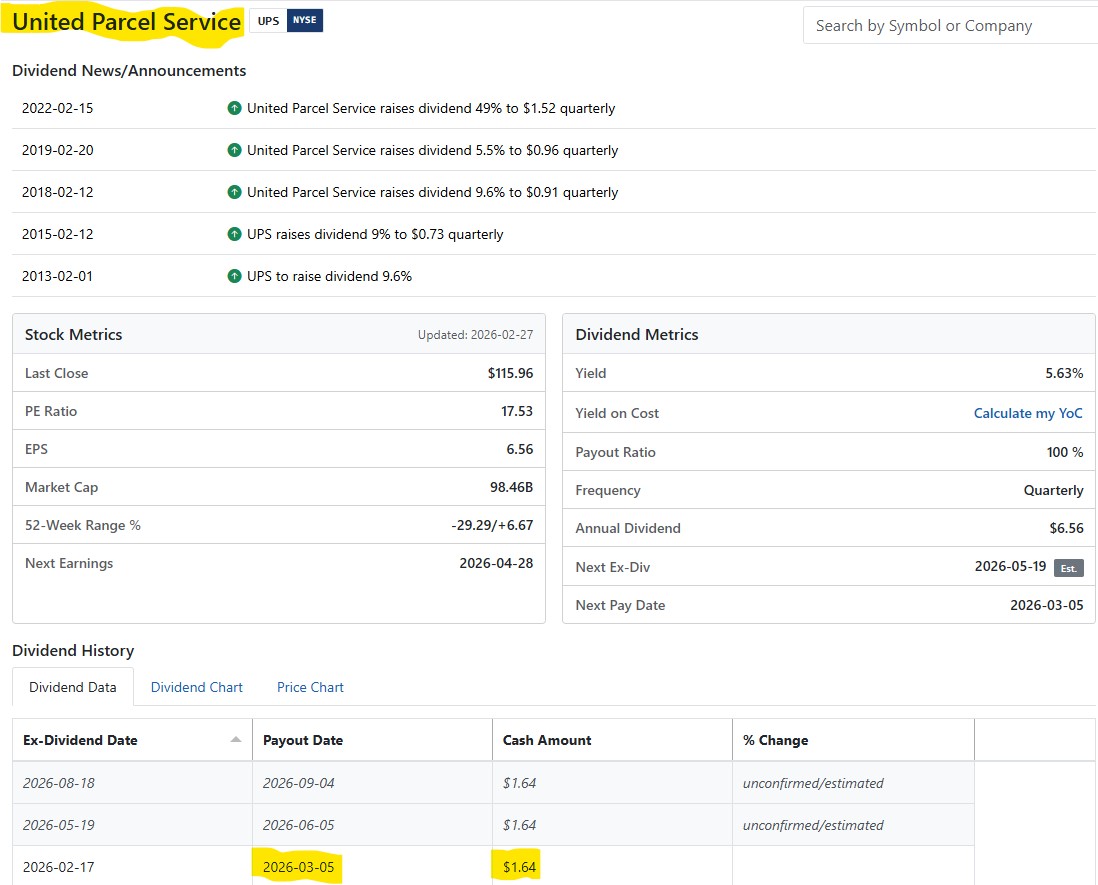Screen dimensions: 1098x885
Task: Click the green arrow icon beside 2019-02-20 news
Action: point(234,150)
